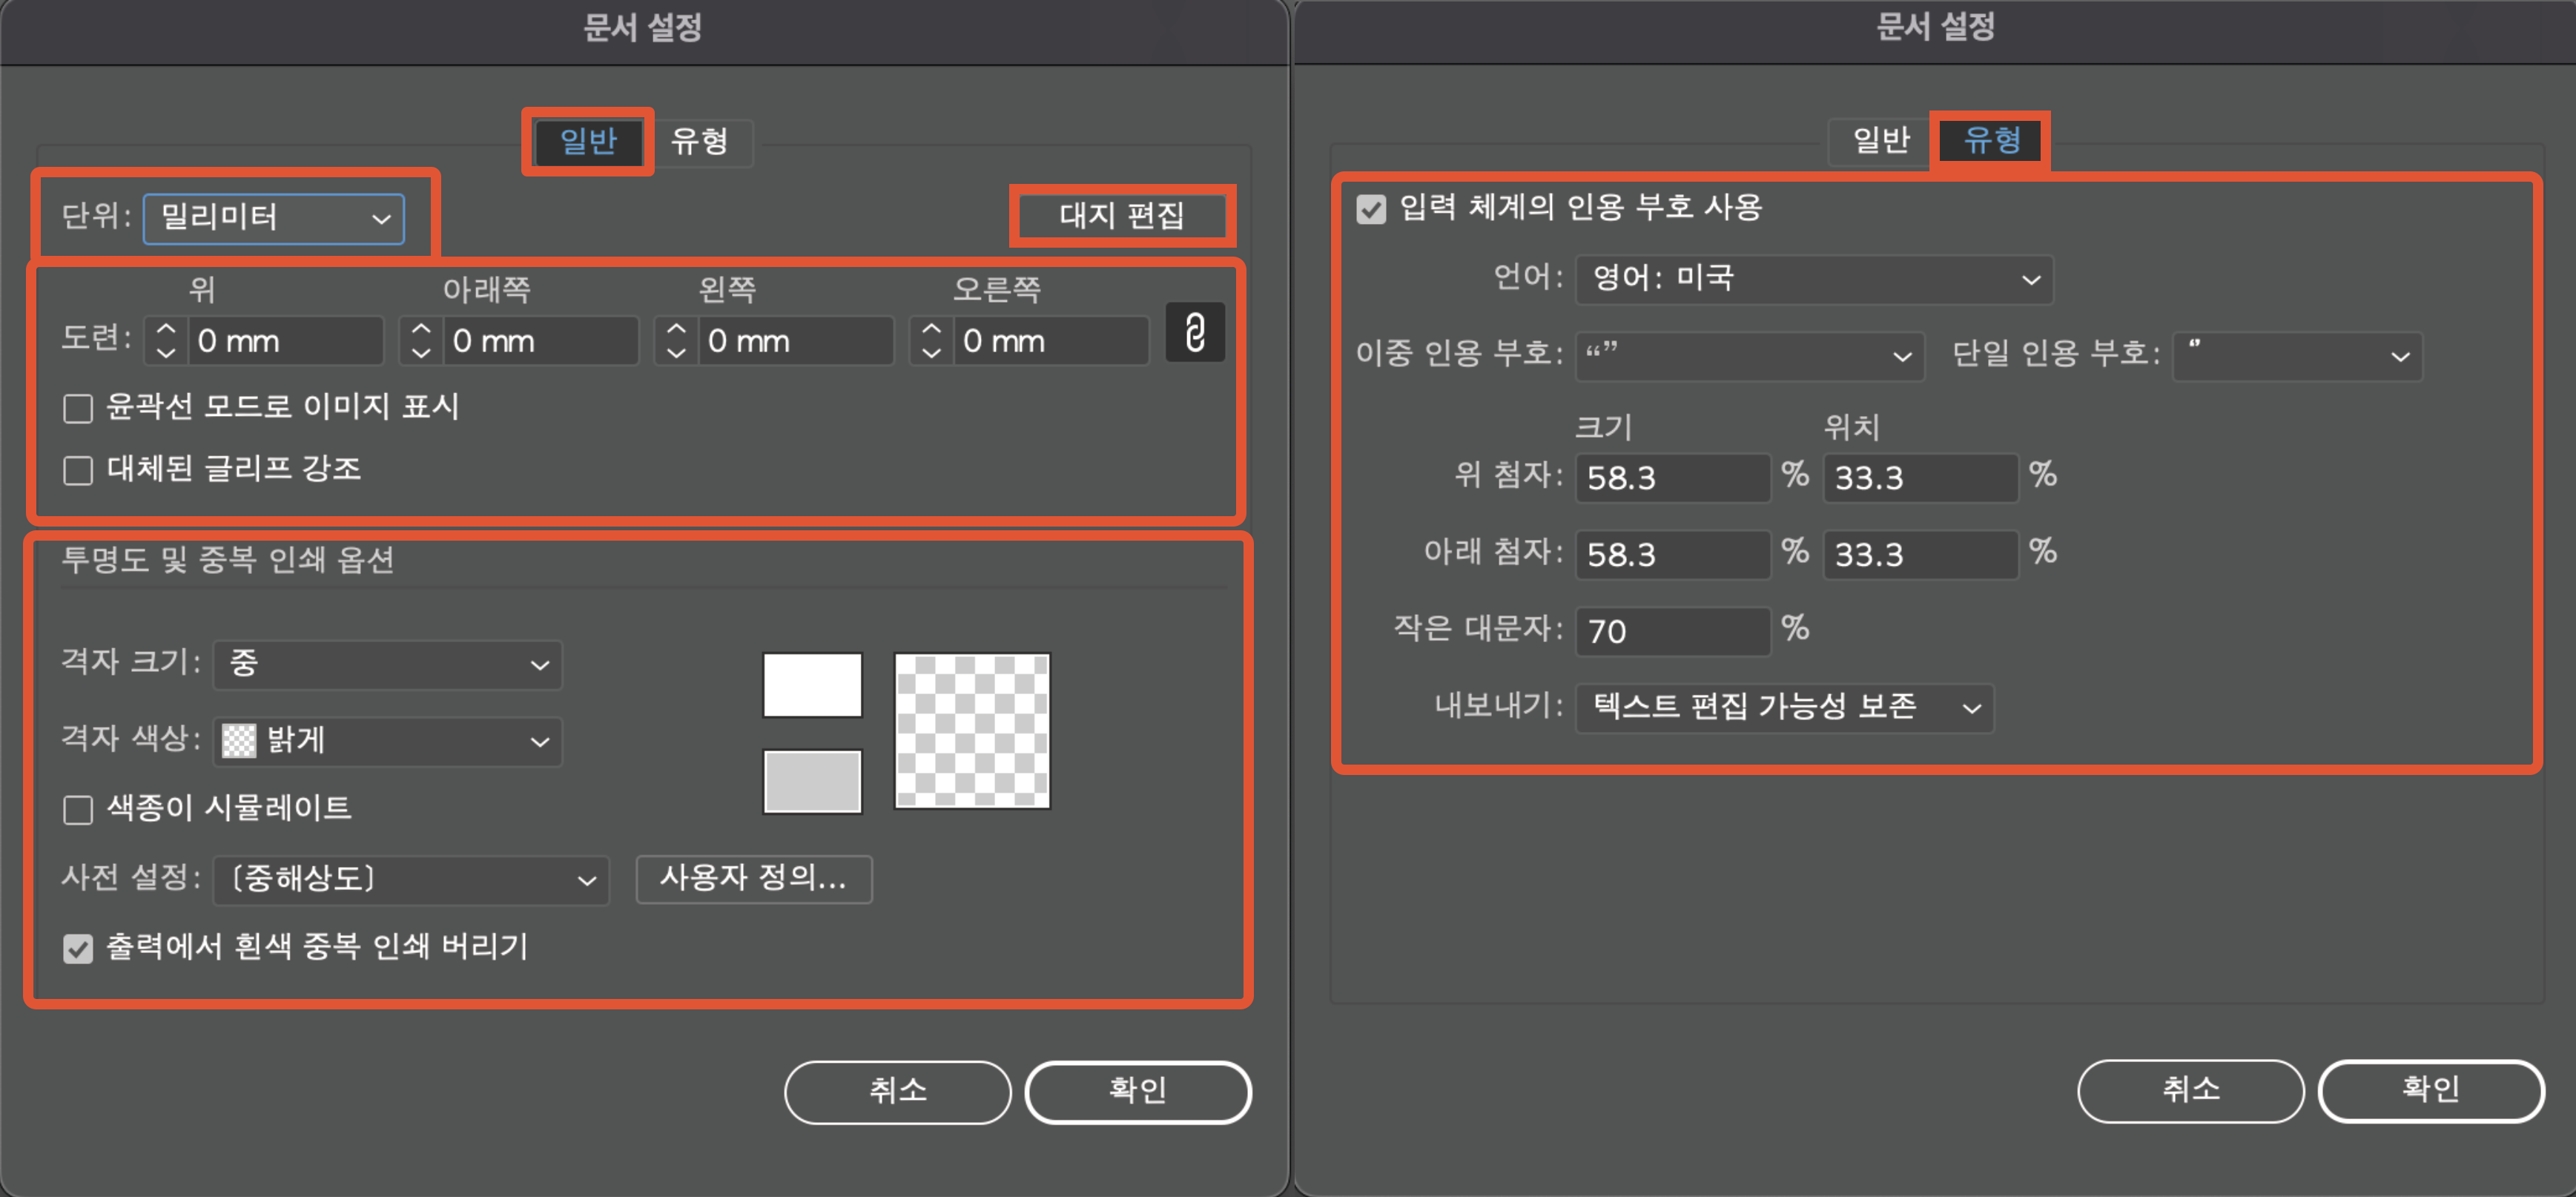Click the transparency checkerboard preview

tap(972, 731)
